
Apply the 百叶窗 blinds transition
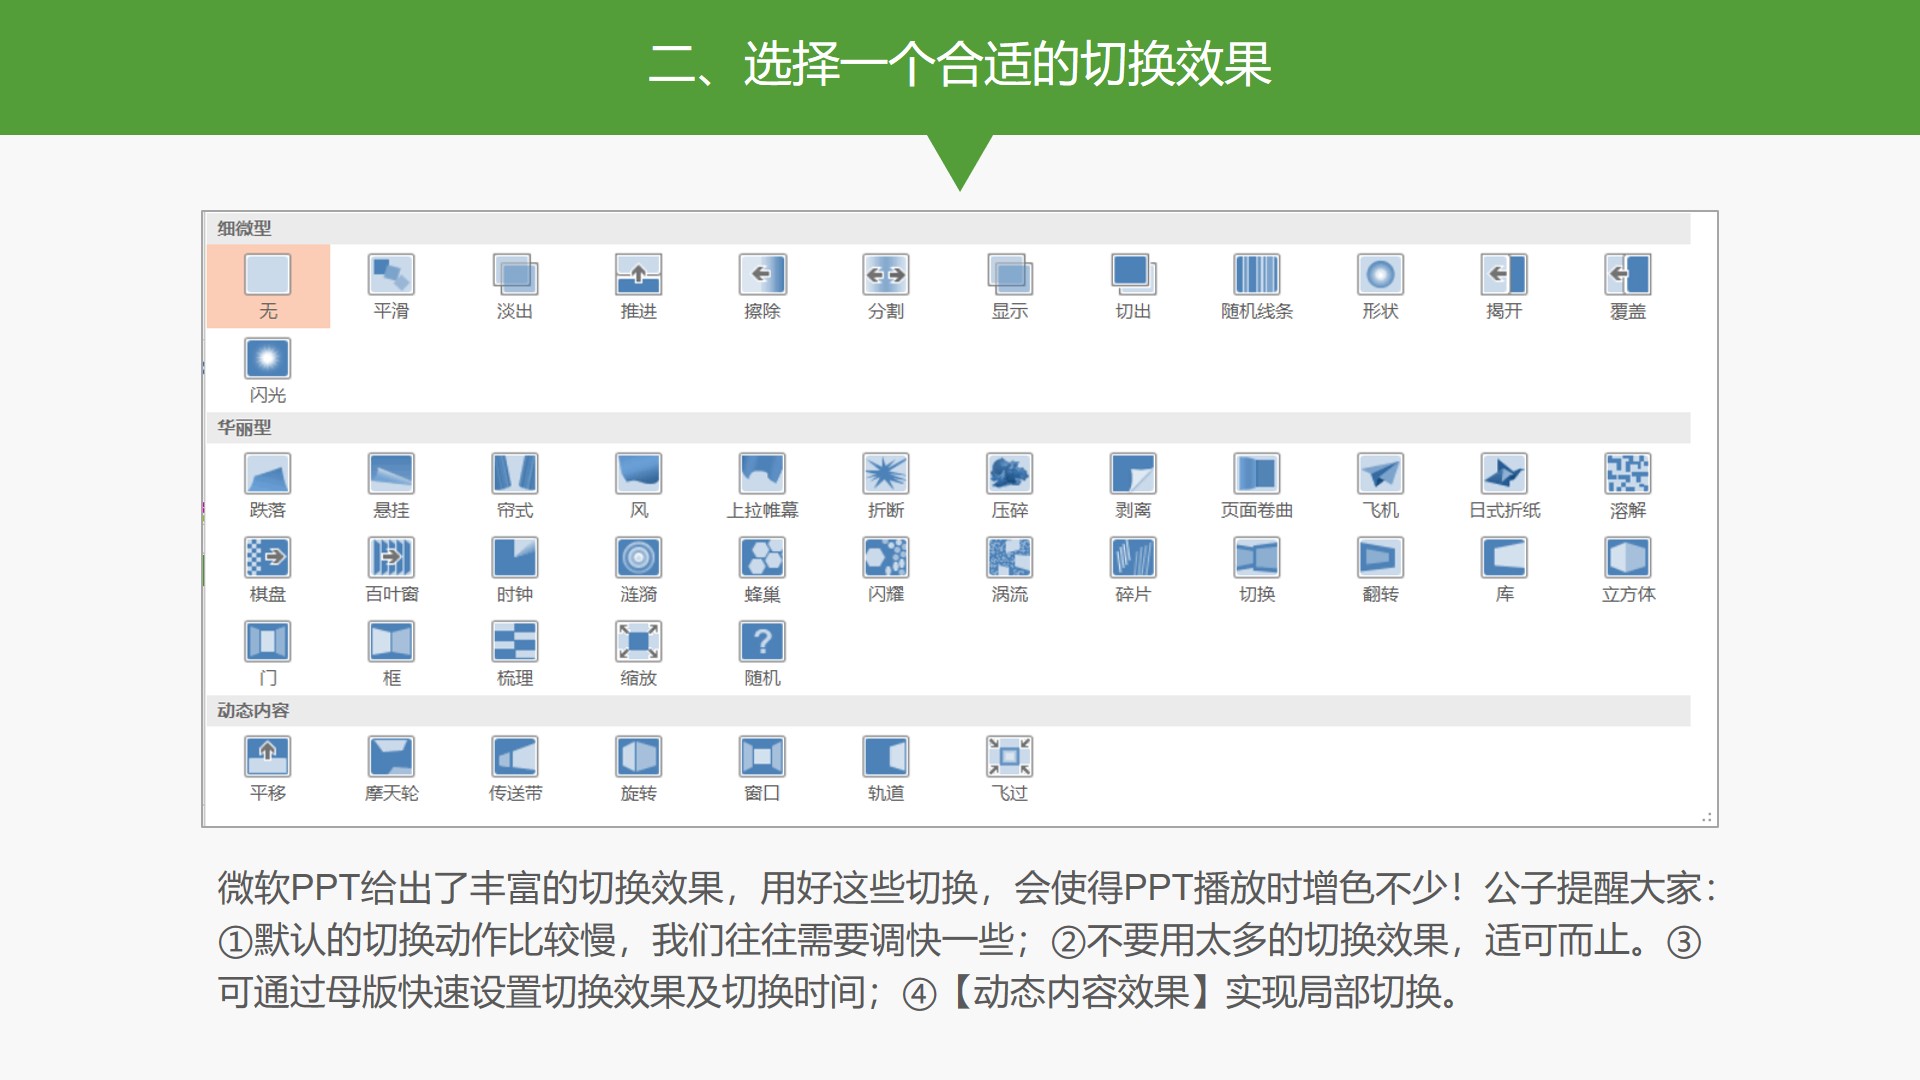point(391,569)
